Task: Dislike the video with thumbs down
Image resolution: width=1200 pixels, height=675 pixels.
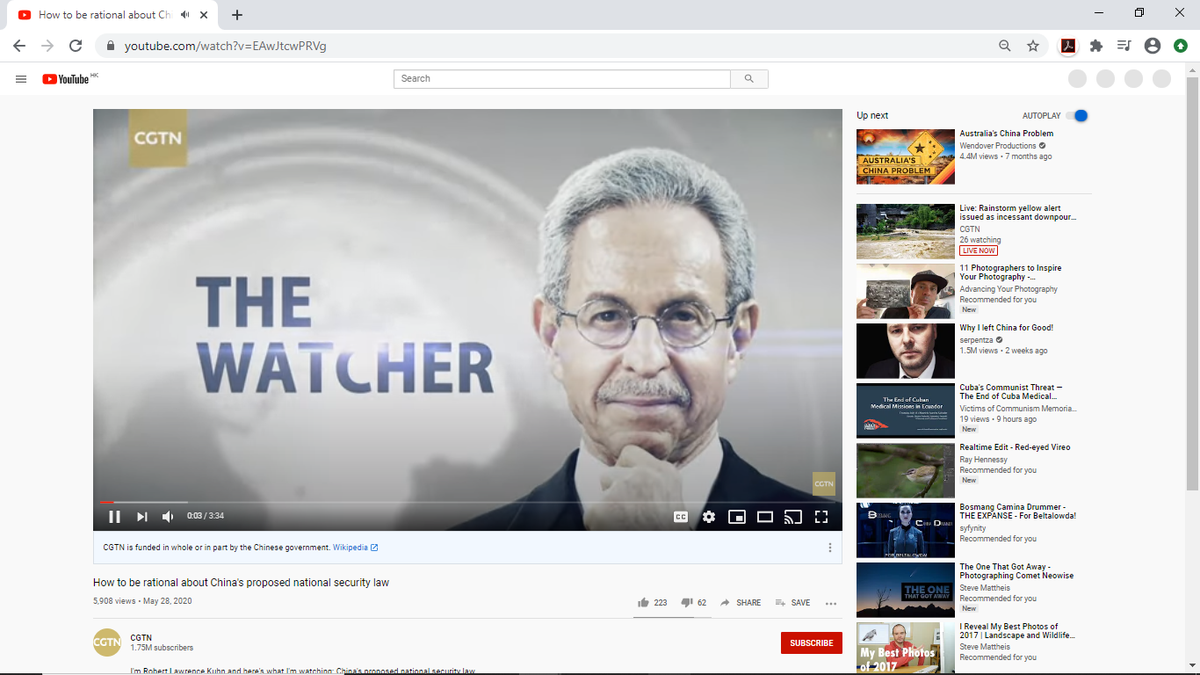Action: point(694,603)
